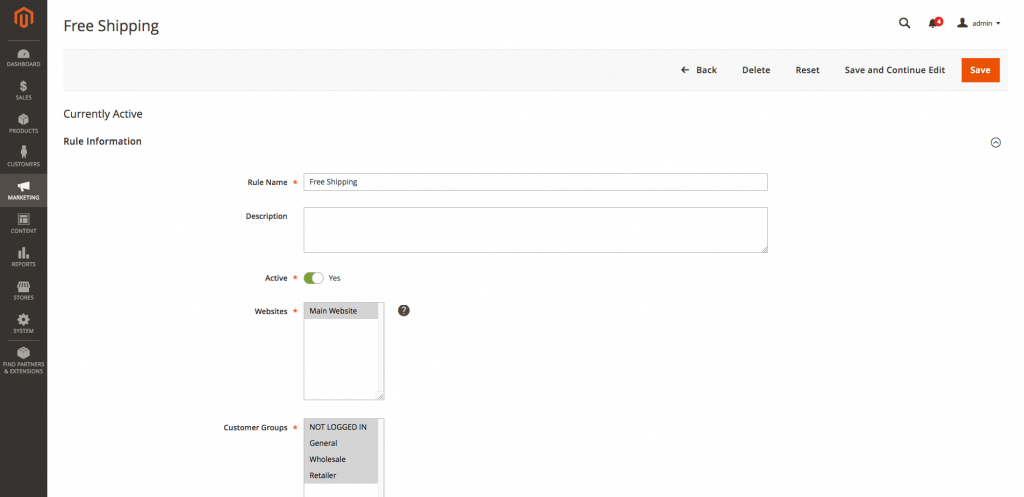
Task: Click the Magento logo icon
Action: click(x=23, y=18)
